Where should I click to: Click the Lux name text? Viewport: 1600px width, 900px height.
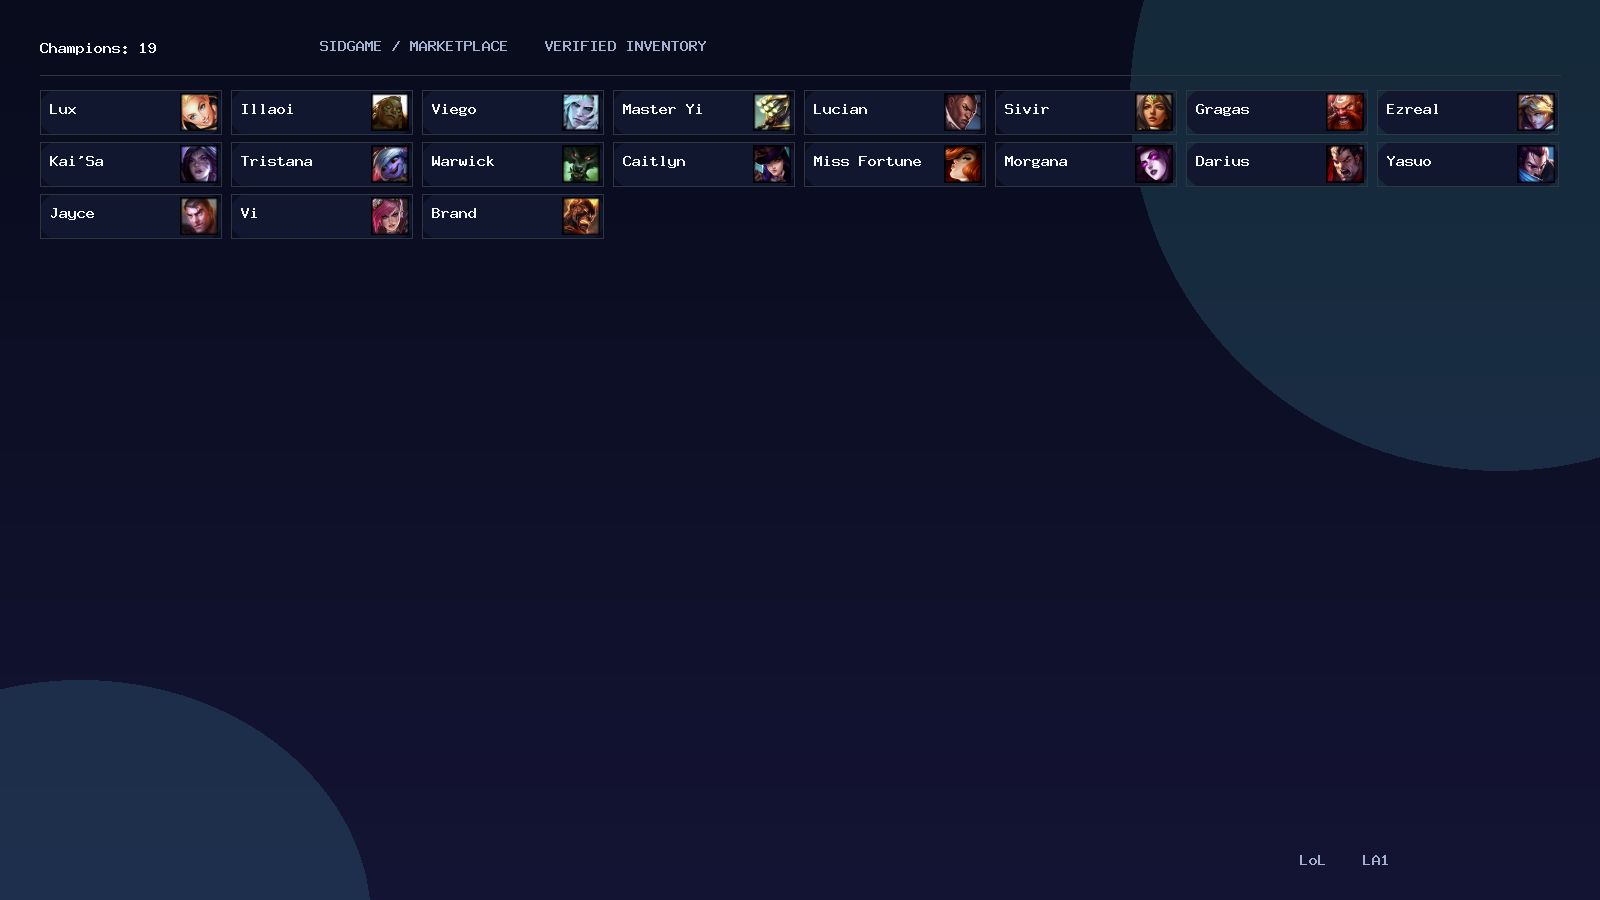pyautogui.click(x=63, y=109)
